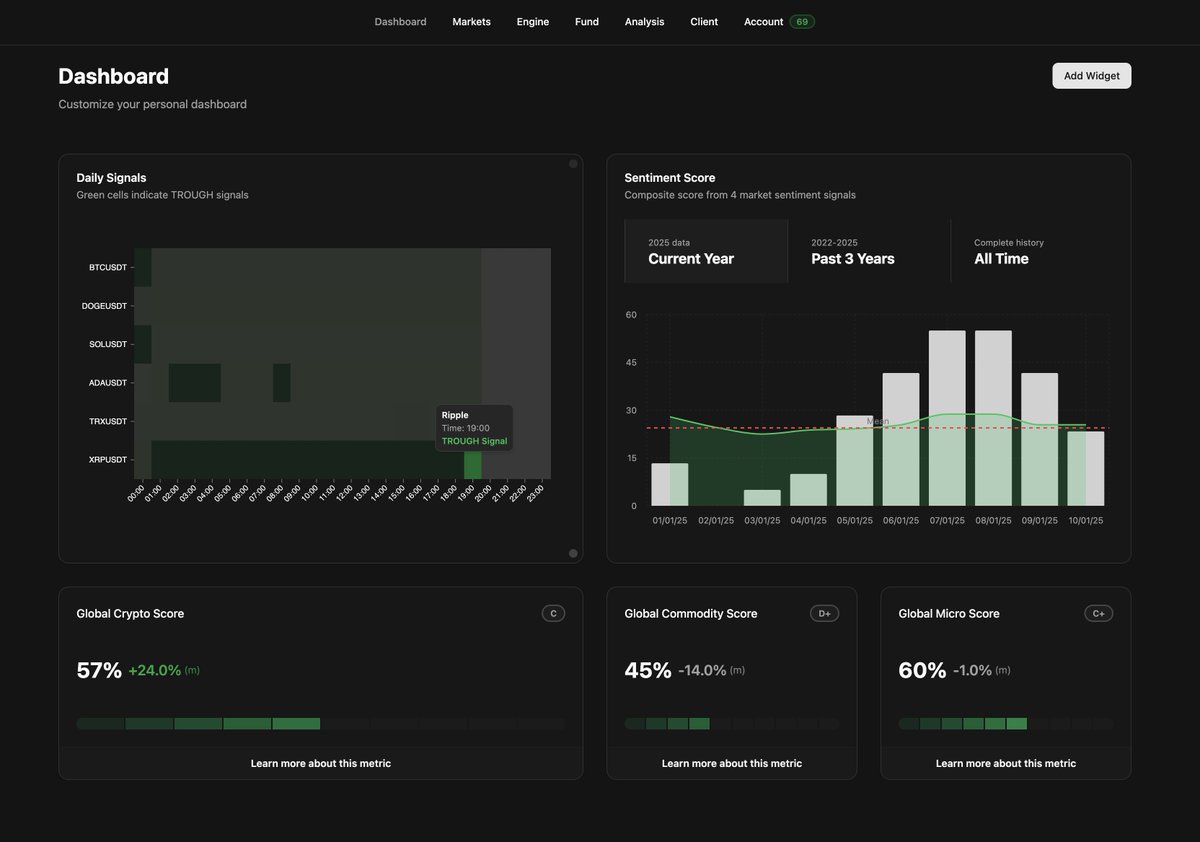
Task: Select the Past 3 Years time range
Action: (852, 250)
